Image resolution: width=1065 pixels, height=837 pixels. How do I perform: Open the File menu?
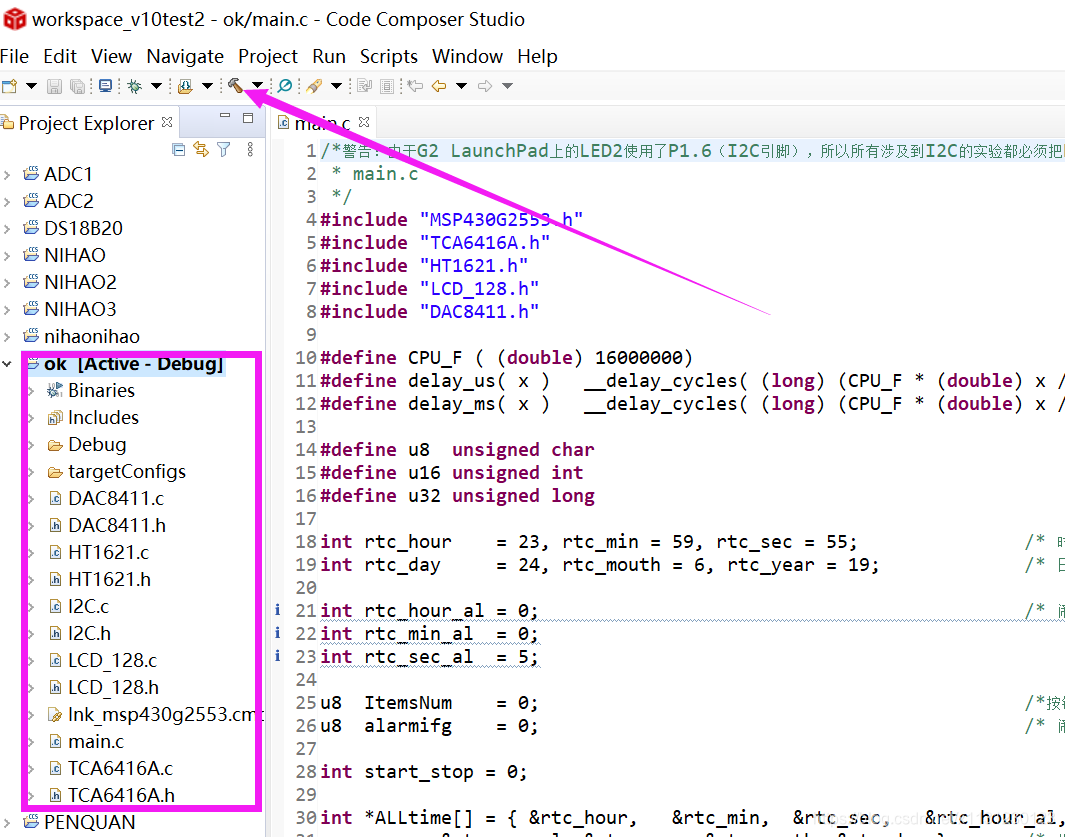(x=14, y=56)
